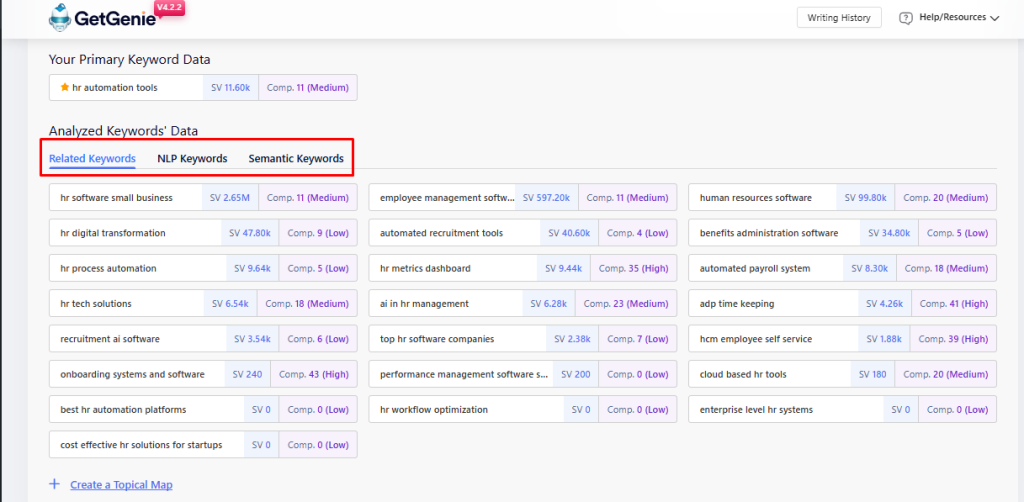1024x502 pixels.
Task: Click the star icon beside hr automation tools
Action: point(65,88)
